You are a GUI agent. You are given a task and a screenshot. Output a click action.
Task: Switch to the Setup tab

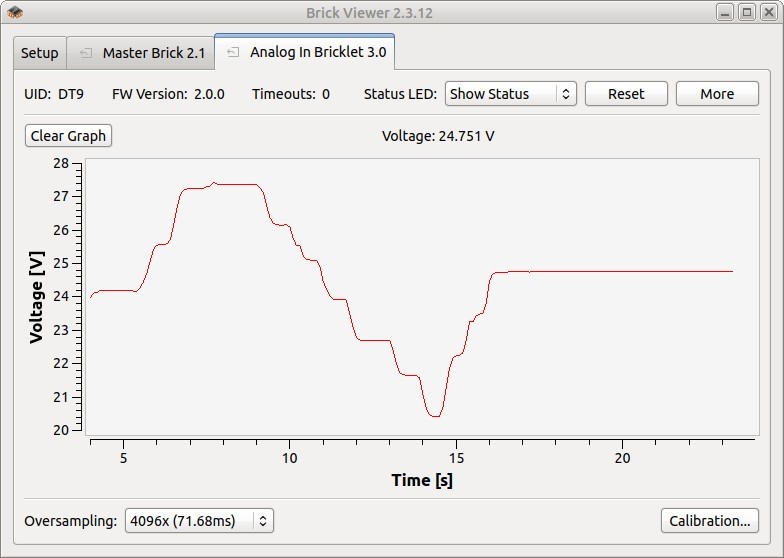pyautogui.click(x=40, y=53)
